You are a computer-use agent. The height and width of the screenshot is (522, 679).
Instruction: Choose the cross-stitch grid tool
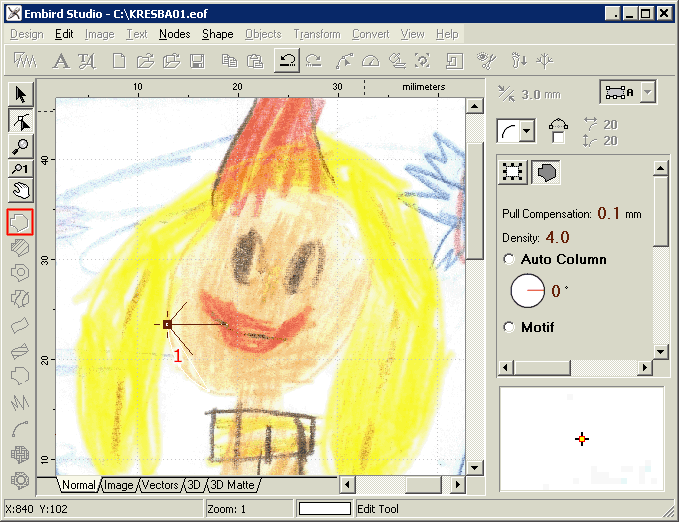[20, 454]
